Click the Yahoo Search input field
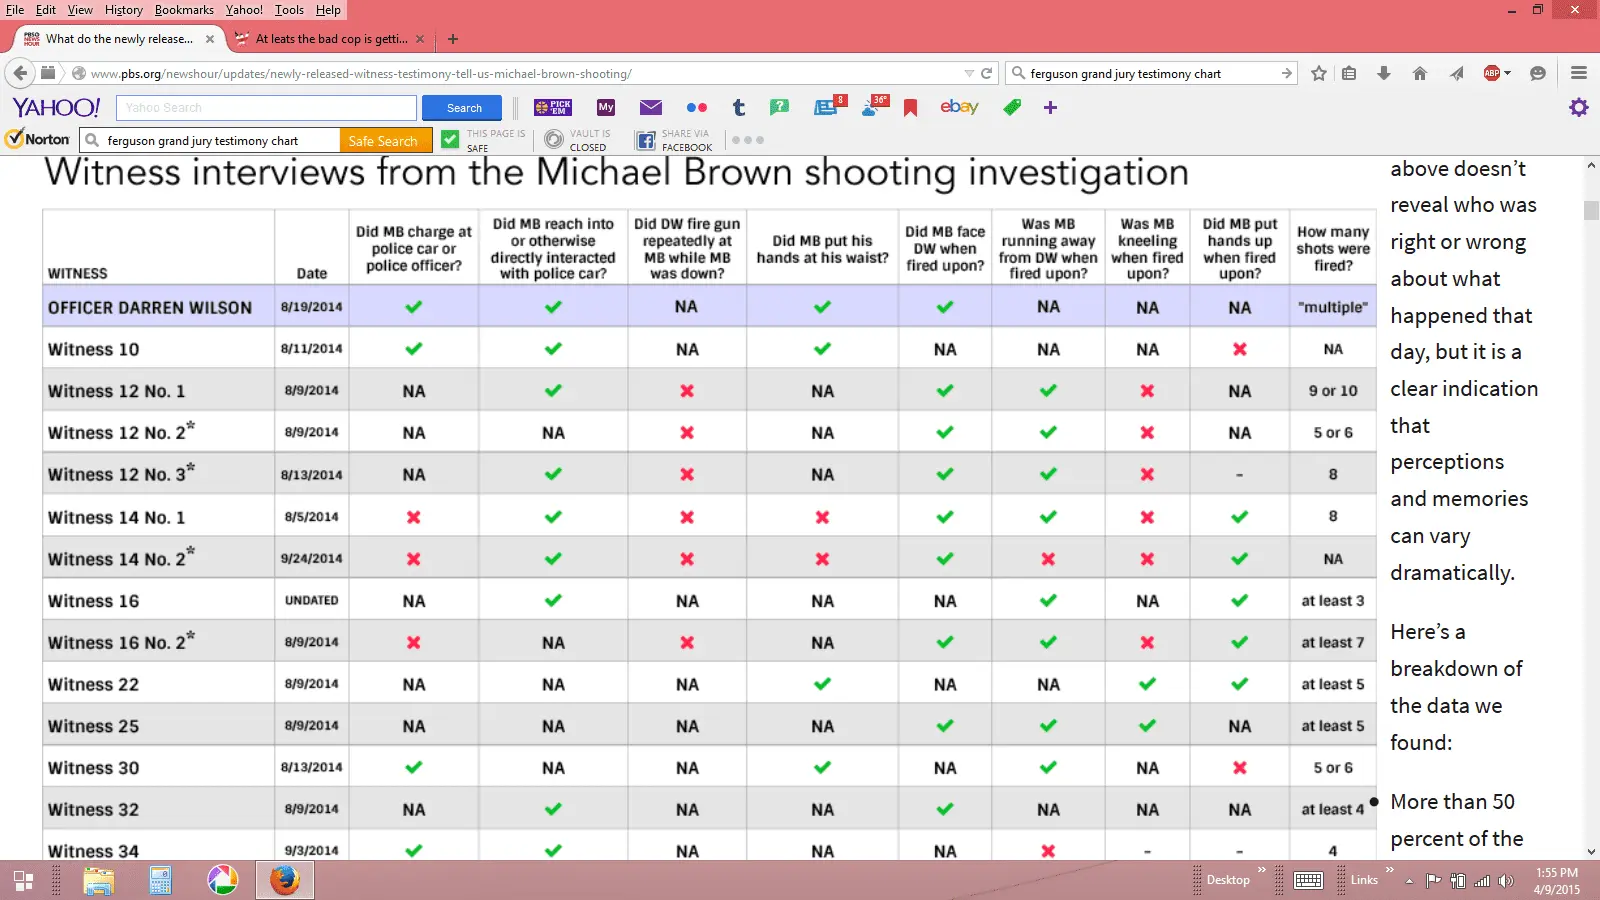The width and height of the screenshot is (1600, 900). coord(266,108)
